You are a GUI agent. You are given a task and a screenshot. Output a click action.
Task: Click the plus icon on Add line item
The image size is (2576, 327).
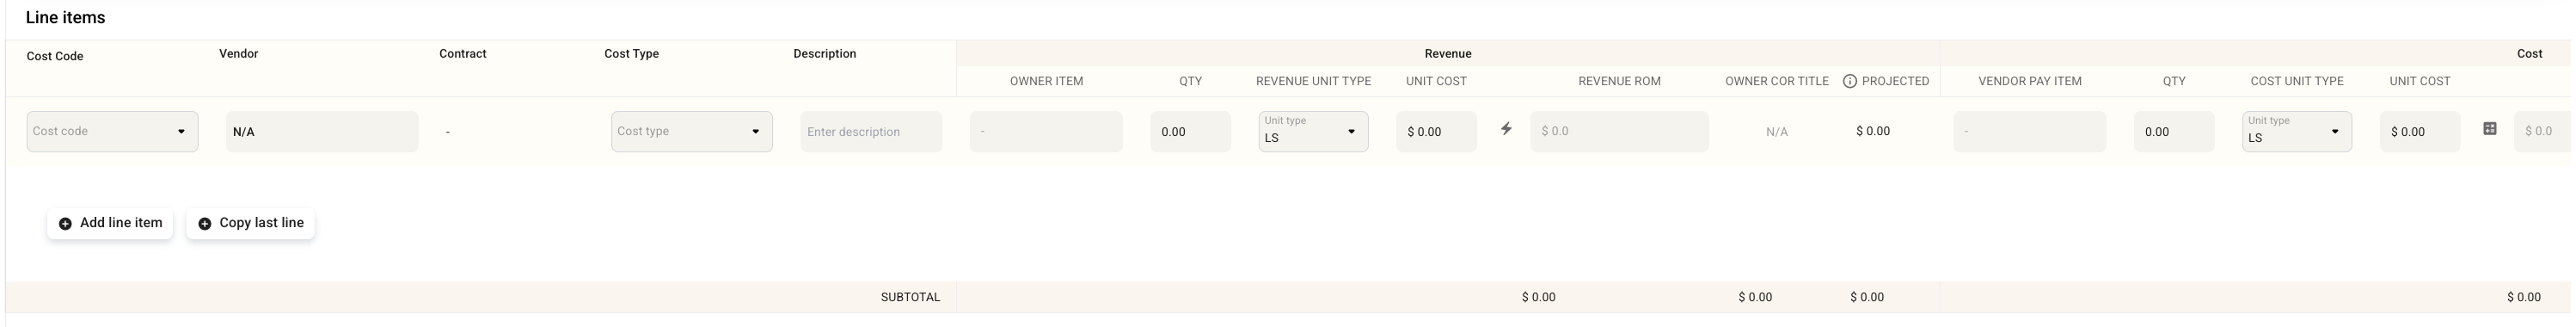[x=65, y=224]
